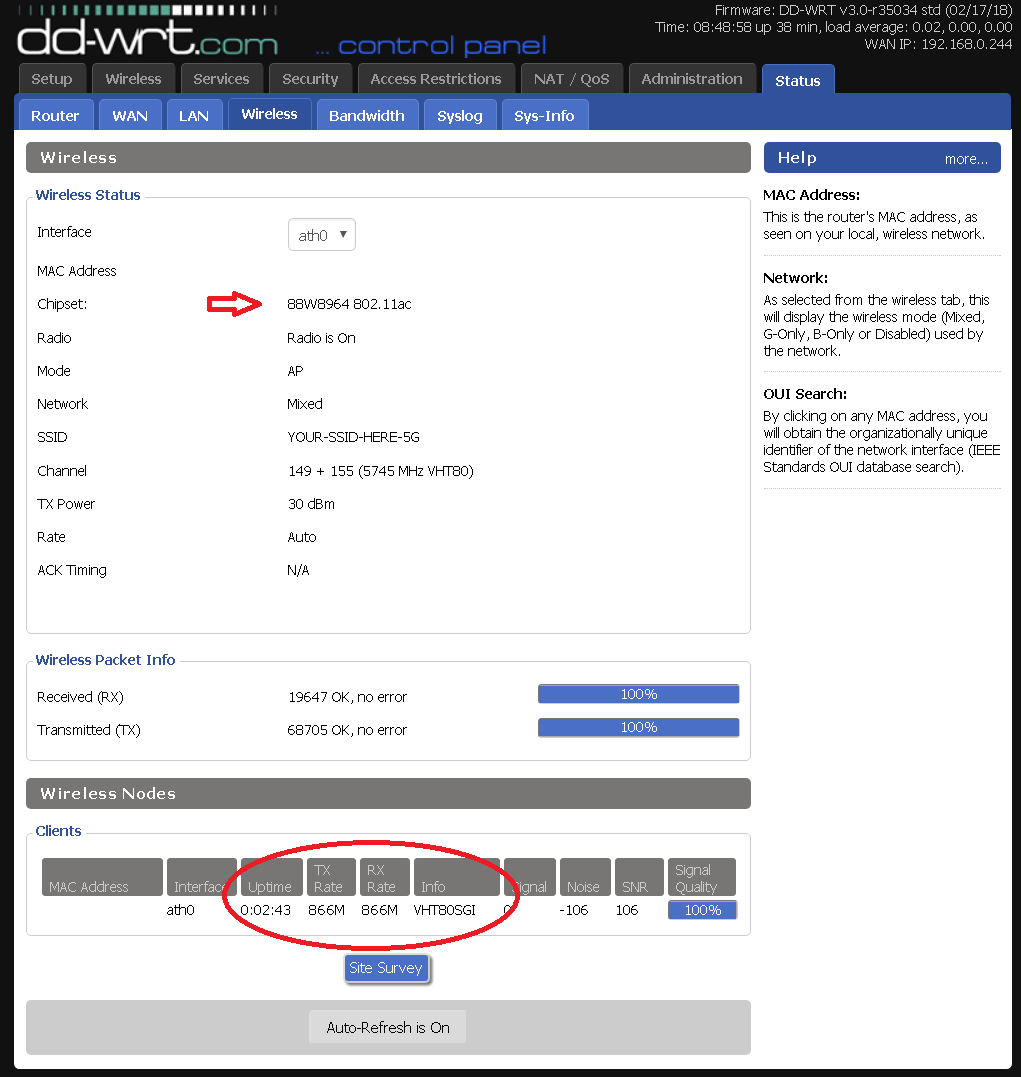Image resolution: width=1021 pixels, height=1077 pixels.
Task: Switch to the Bandwidth sub-tab
Action: click(367, 115)
